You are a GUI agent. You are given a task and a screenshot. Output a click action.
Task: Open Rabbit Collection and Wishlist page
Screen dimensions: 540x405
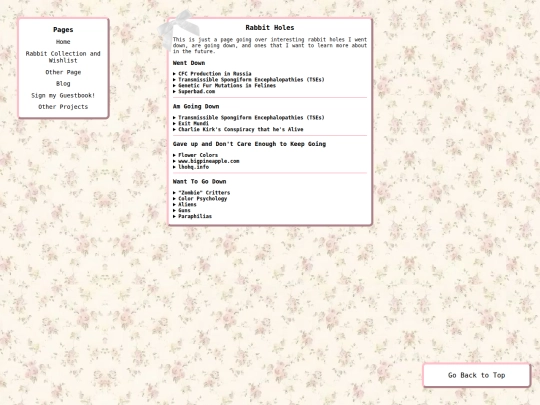point(63,57)
